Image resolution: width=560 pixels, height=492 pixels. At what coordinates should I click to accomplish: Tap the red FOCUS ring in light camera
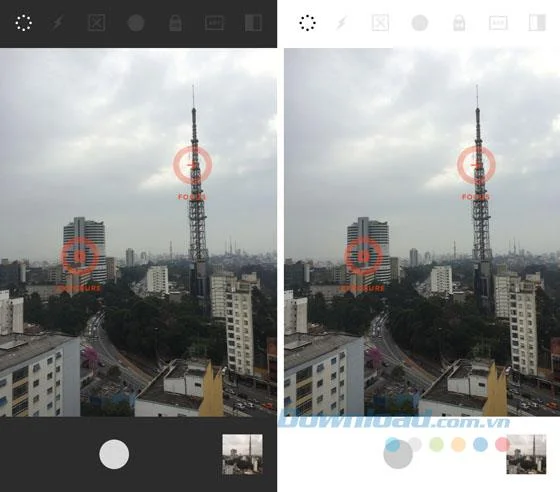pos(476,165)
